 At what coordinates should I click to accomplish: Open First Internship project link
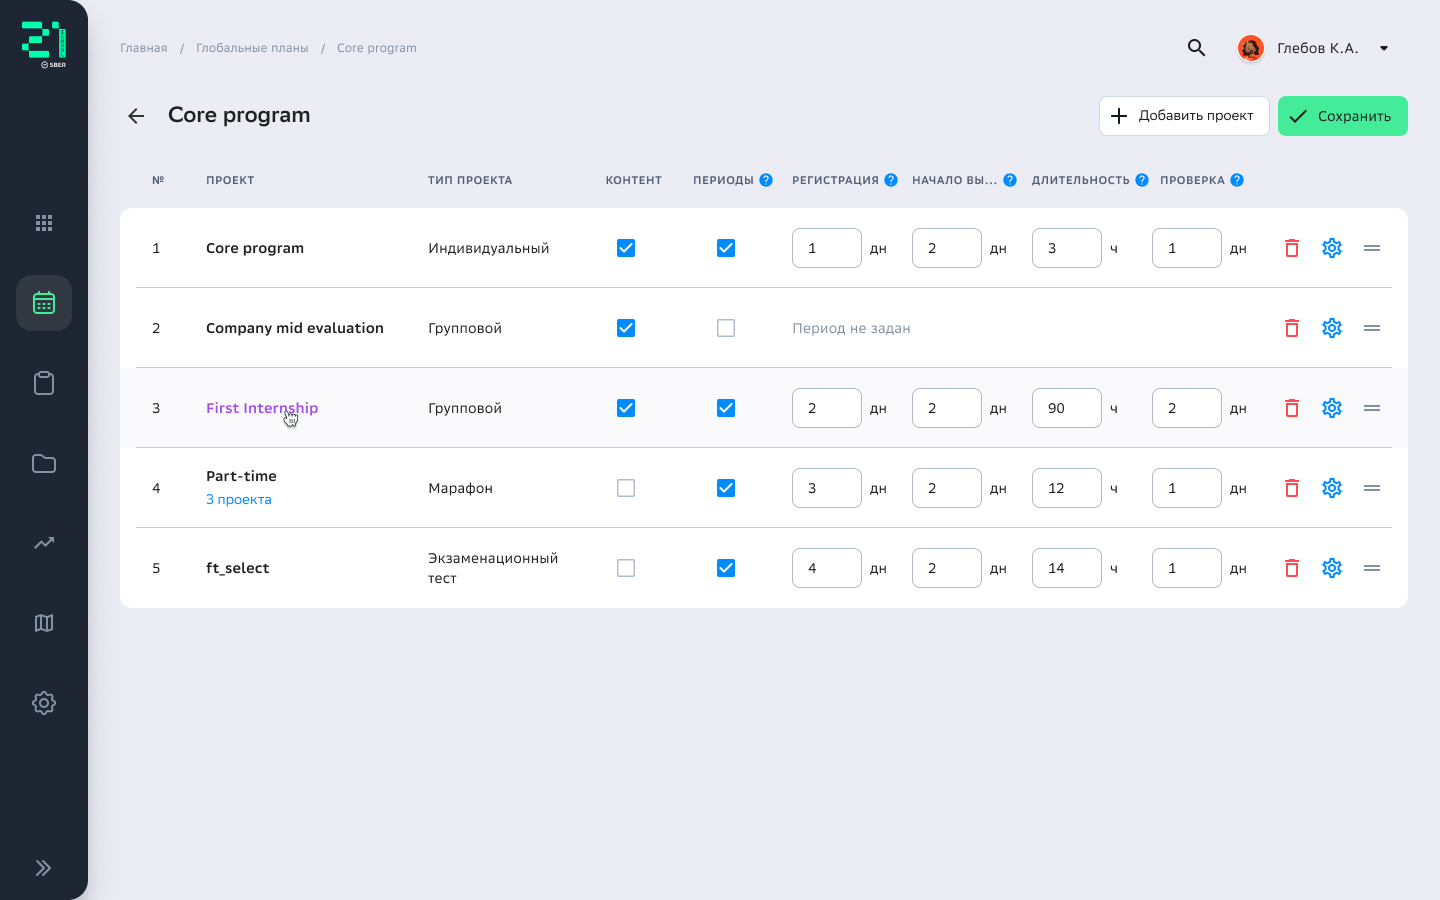[x=262, y=408]
